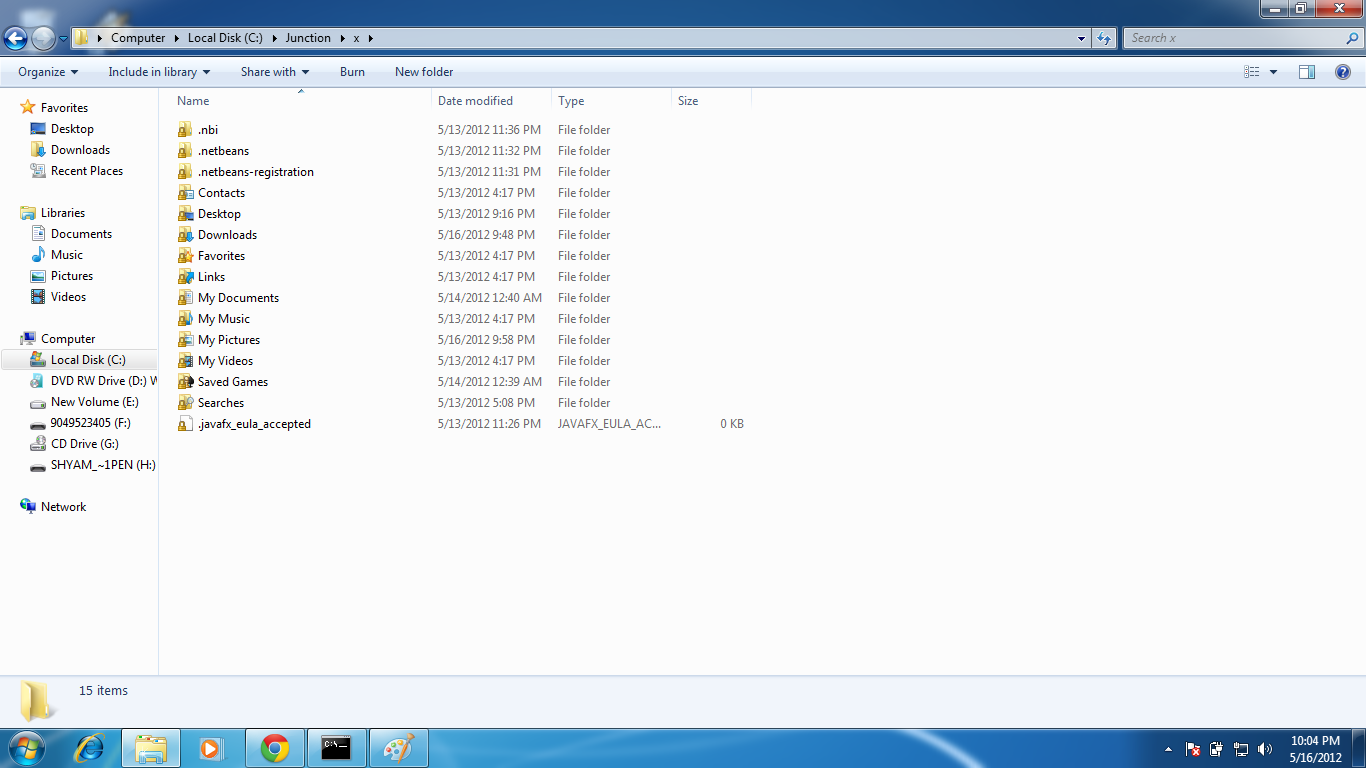1366x768 pixels.
Task: Select the My Videos folder icon
Action: tap(185, 361)
